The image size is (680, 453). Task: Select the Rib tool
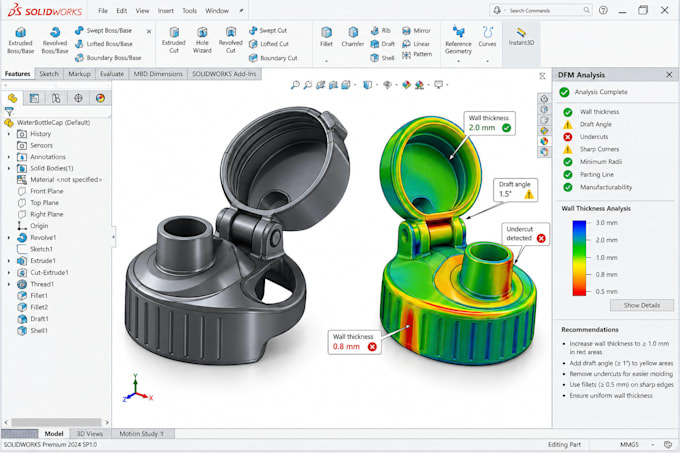(x=381, y=30)
